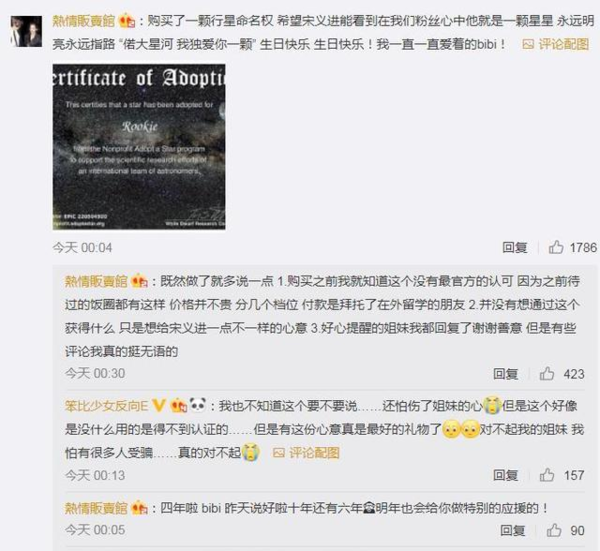This screenshot has width=600, height=551.
Task: Open 评论配图 picture icon in 笨比少女 reply
Action: [x=279, y=453]
